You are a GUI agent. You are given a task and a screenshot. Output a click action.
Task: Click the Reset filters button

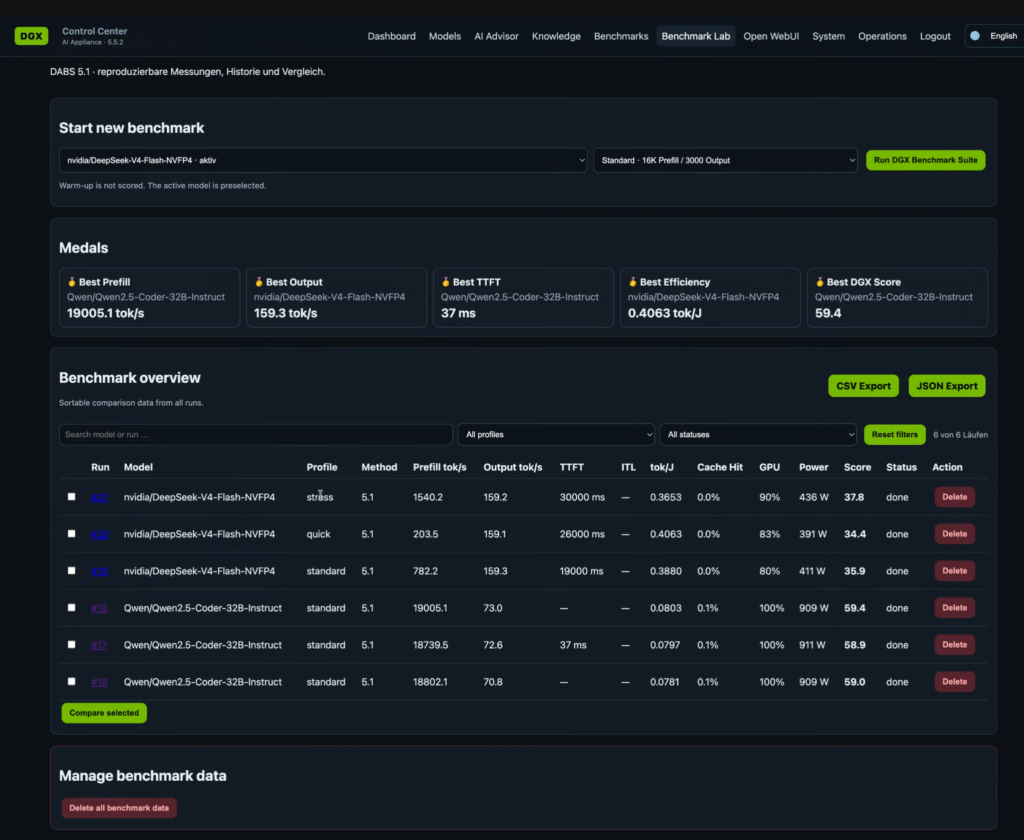coord(894,434)
